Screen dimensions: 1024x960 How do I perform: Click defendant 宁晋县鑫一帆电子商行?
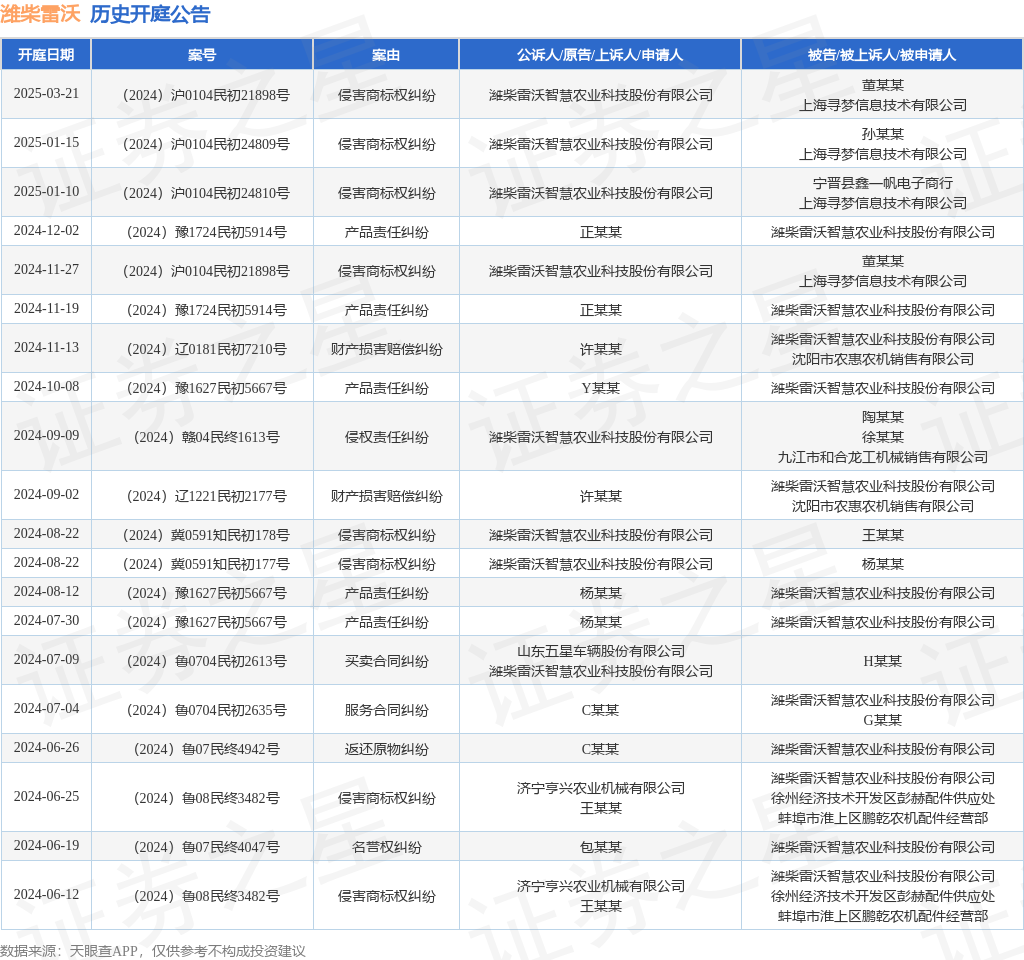882,183
